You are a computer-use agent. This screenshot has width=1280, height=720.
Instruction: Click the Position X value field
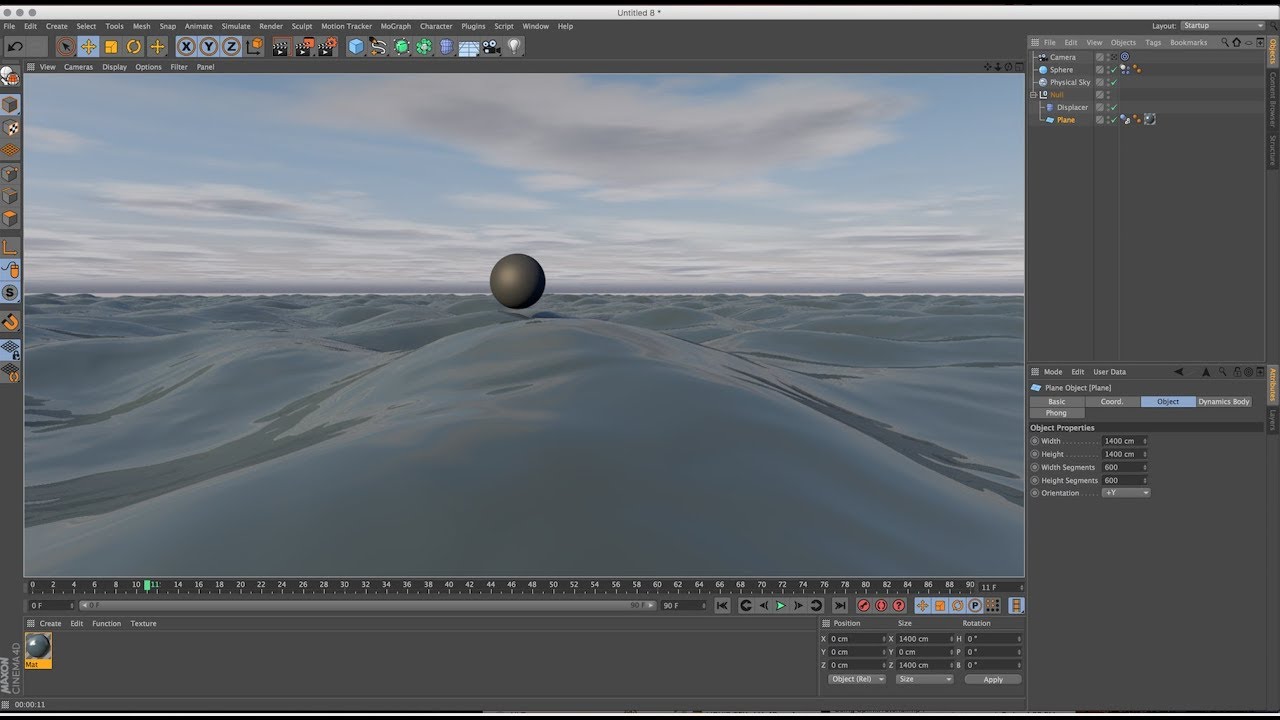point(857,638)
